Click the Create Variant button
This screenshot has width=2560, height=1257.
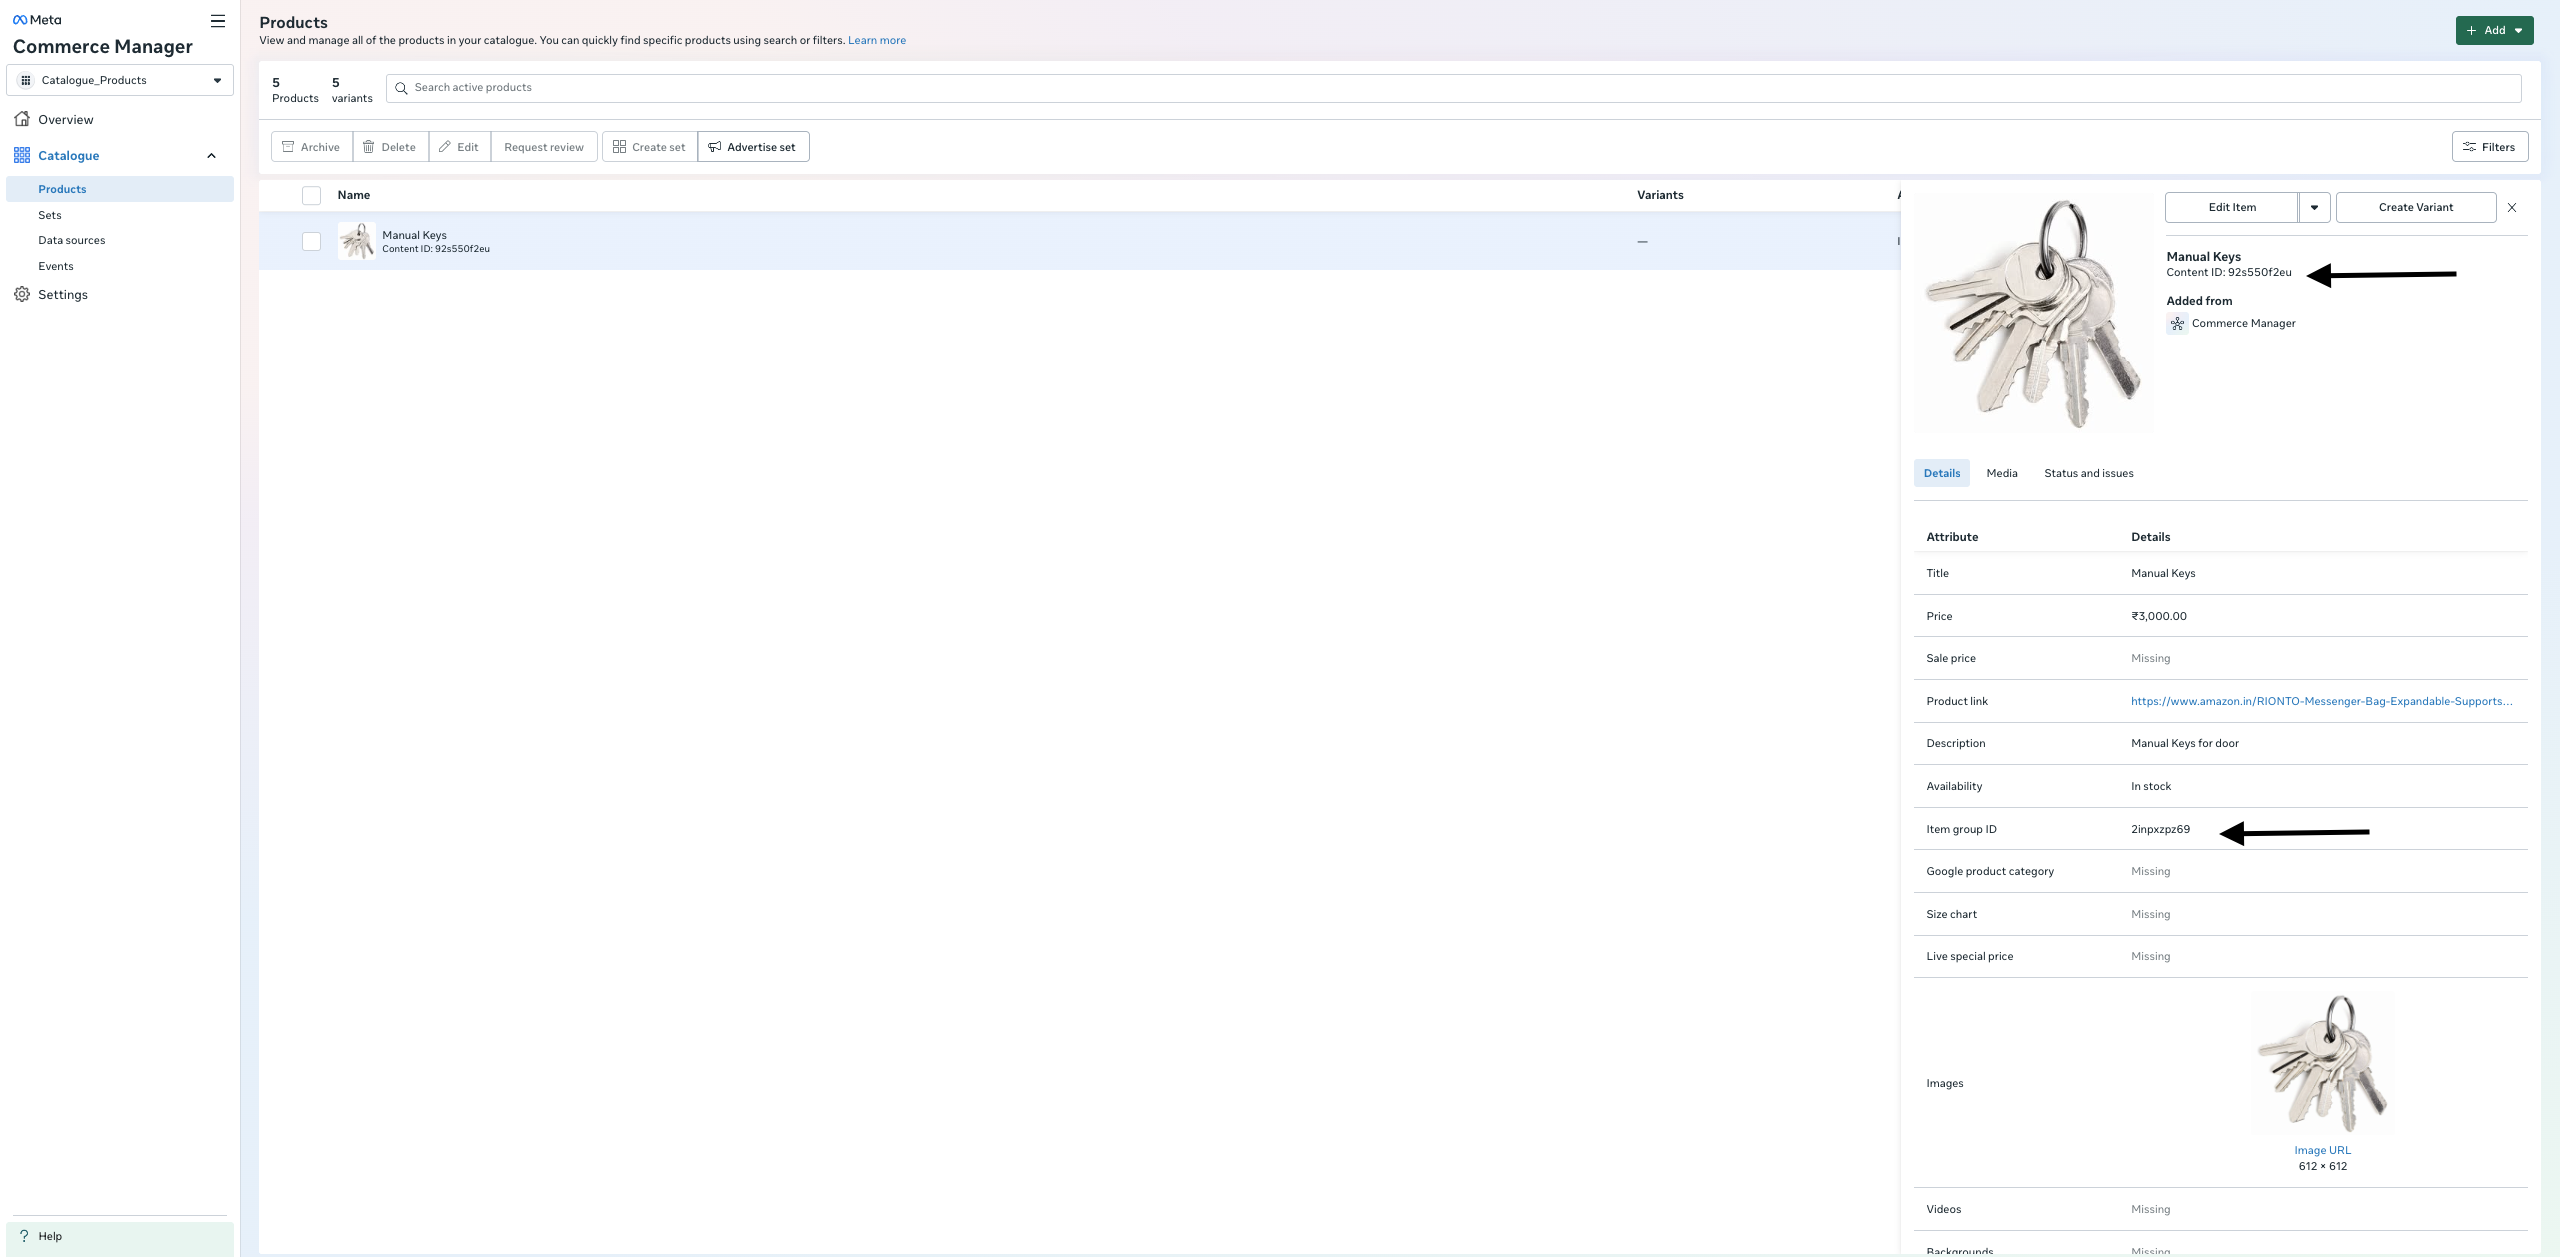tap(2415, 207)
